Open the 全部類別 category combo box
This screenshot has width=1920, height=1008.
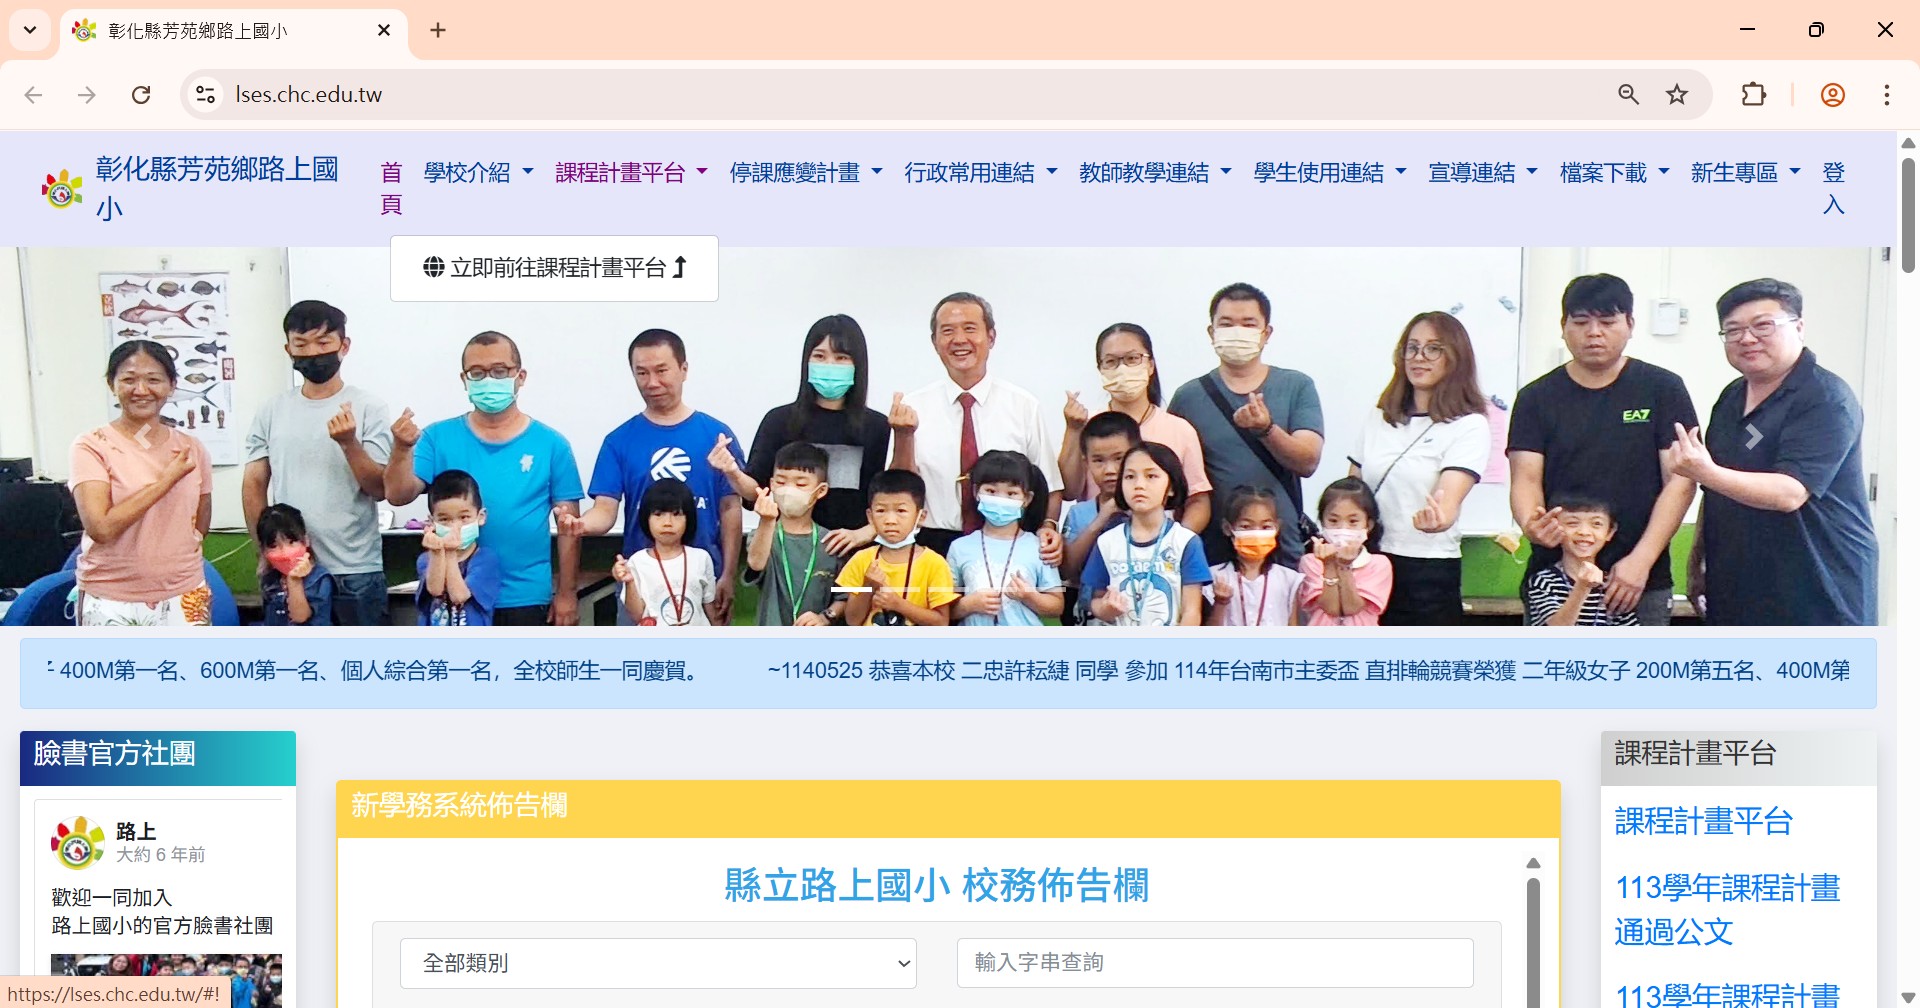coord(658,963)
